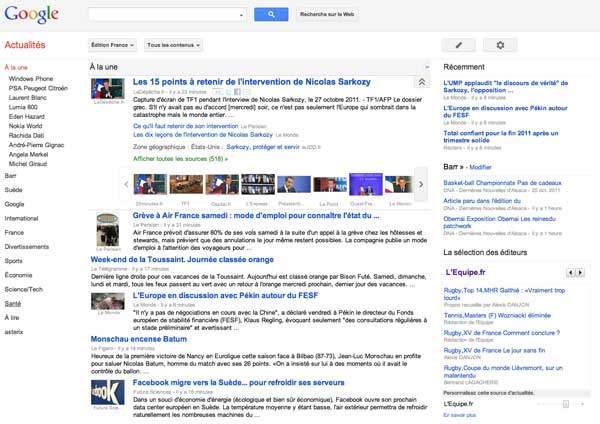
Task: Open Facebook migre vers la Suède headline
Action: [238, 383]
